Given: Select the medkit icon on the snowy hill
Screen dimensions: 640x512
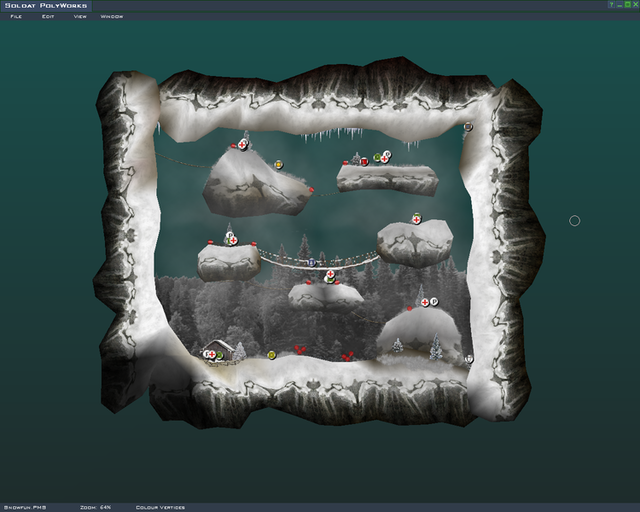Looking at the screenshot, I should click(x=424, y=301).
